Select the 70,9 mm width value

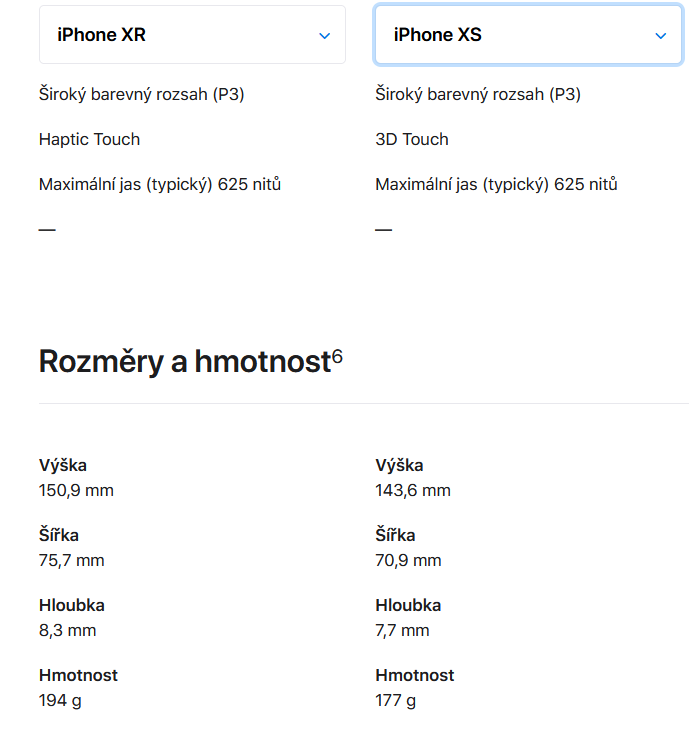408,560
